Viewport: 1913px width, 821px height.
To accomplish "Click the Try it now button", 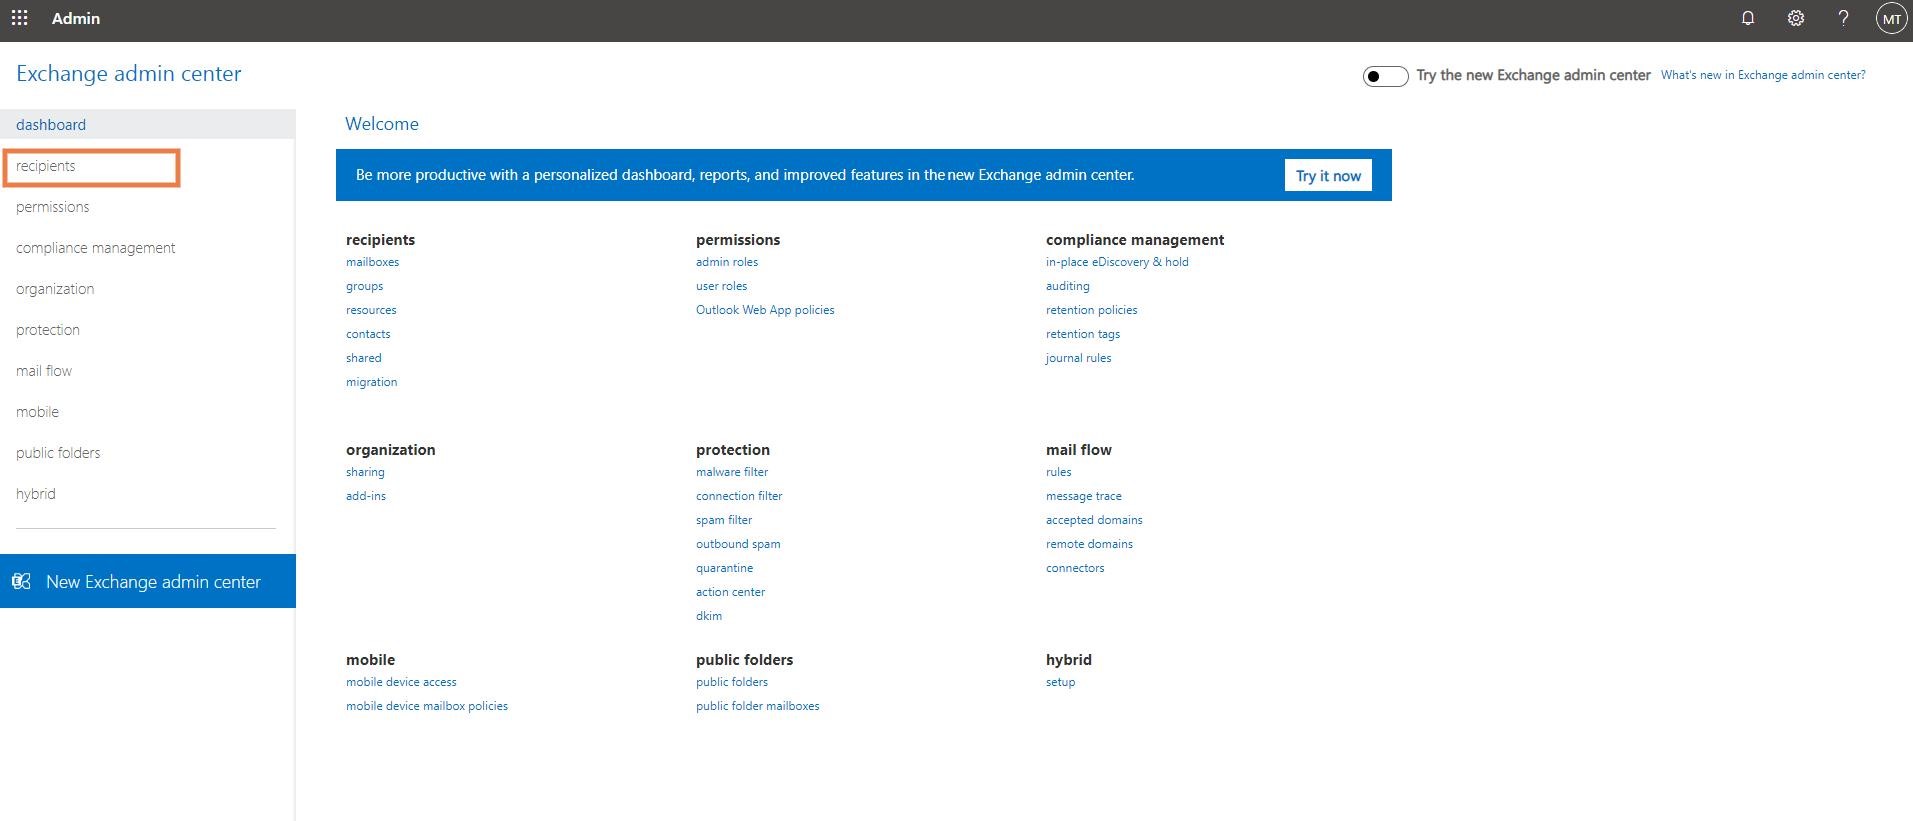I will 1328,175.
